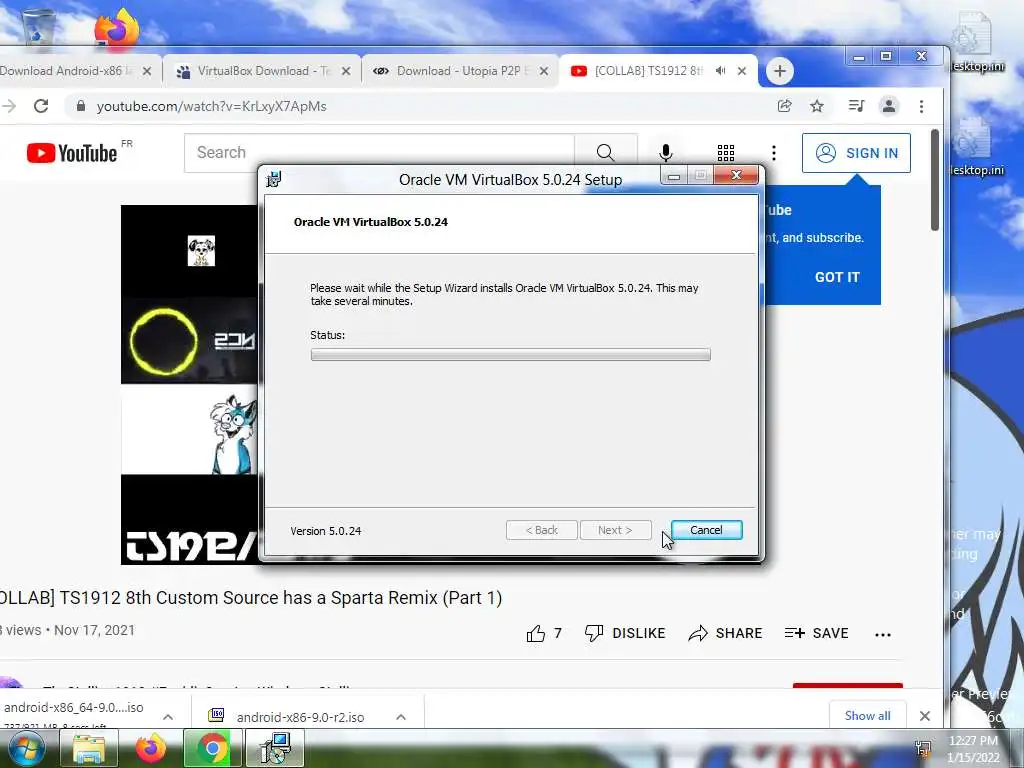The width and height of the screenshot is (1024, 768).
Task: Click SHARE under the video
Action: click(x=726, y=633)
